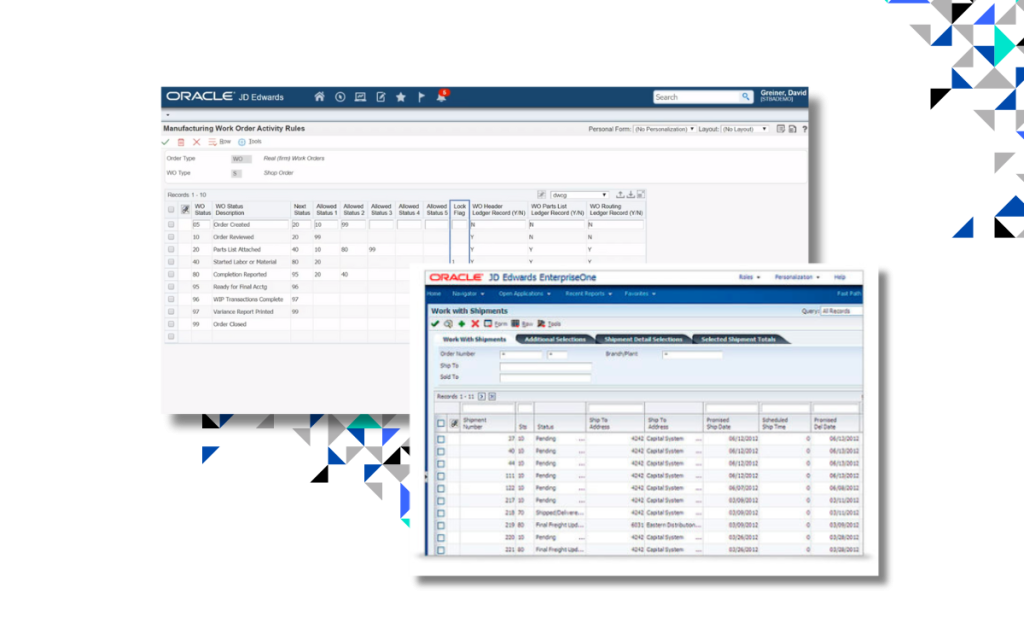This screenshot has height=640, width=1024.
Task: Open the notifications bell icon
Action: (x=440, y=97)
